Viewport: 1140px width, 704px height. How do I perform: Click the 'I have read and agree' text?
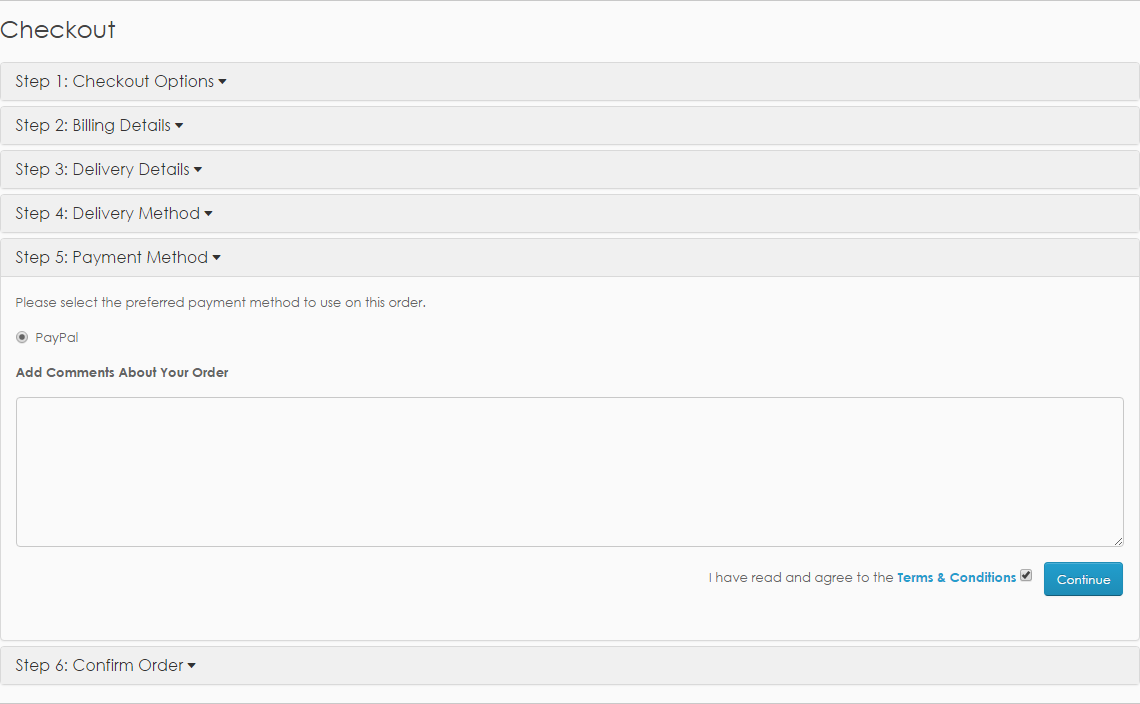point(800,577)
